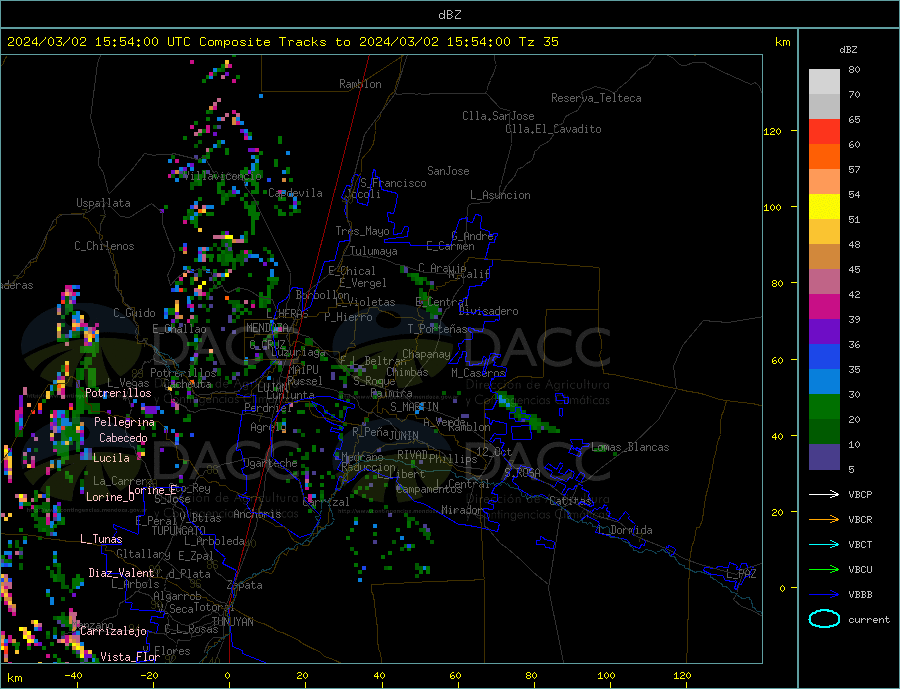Click the Carrizal map label
Image resolution: width=900 pixels, height=689 pixels.
pyautogui.click(x=326, y=502)
